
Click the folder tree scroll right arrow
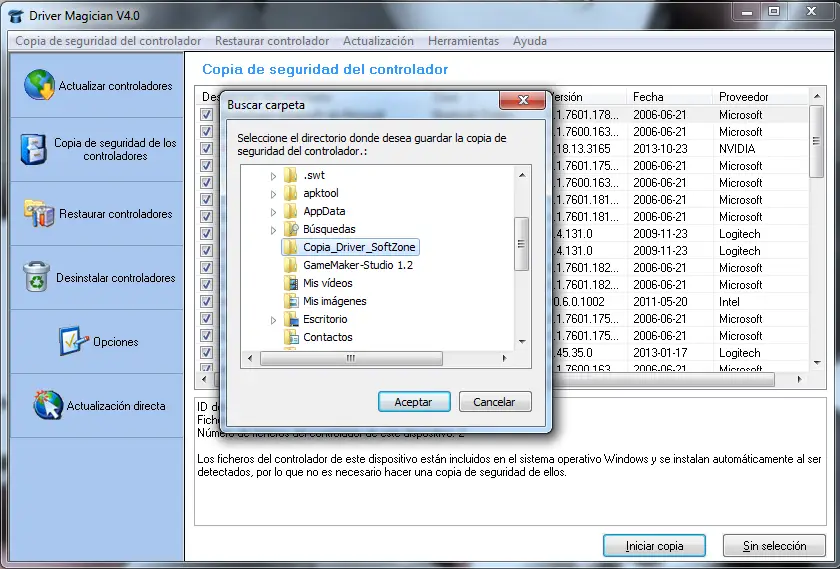click(504, 358)
